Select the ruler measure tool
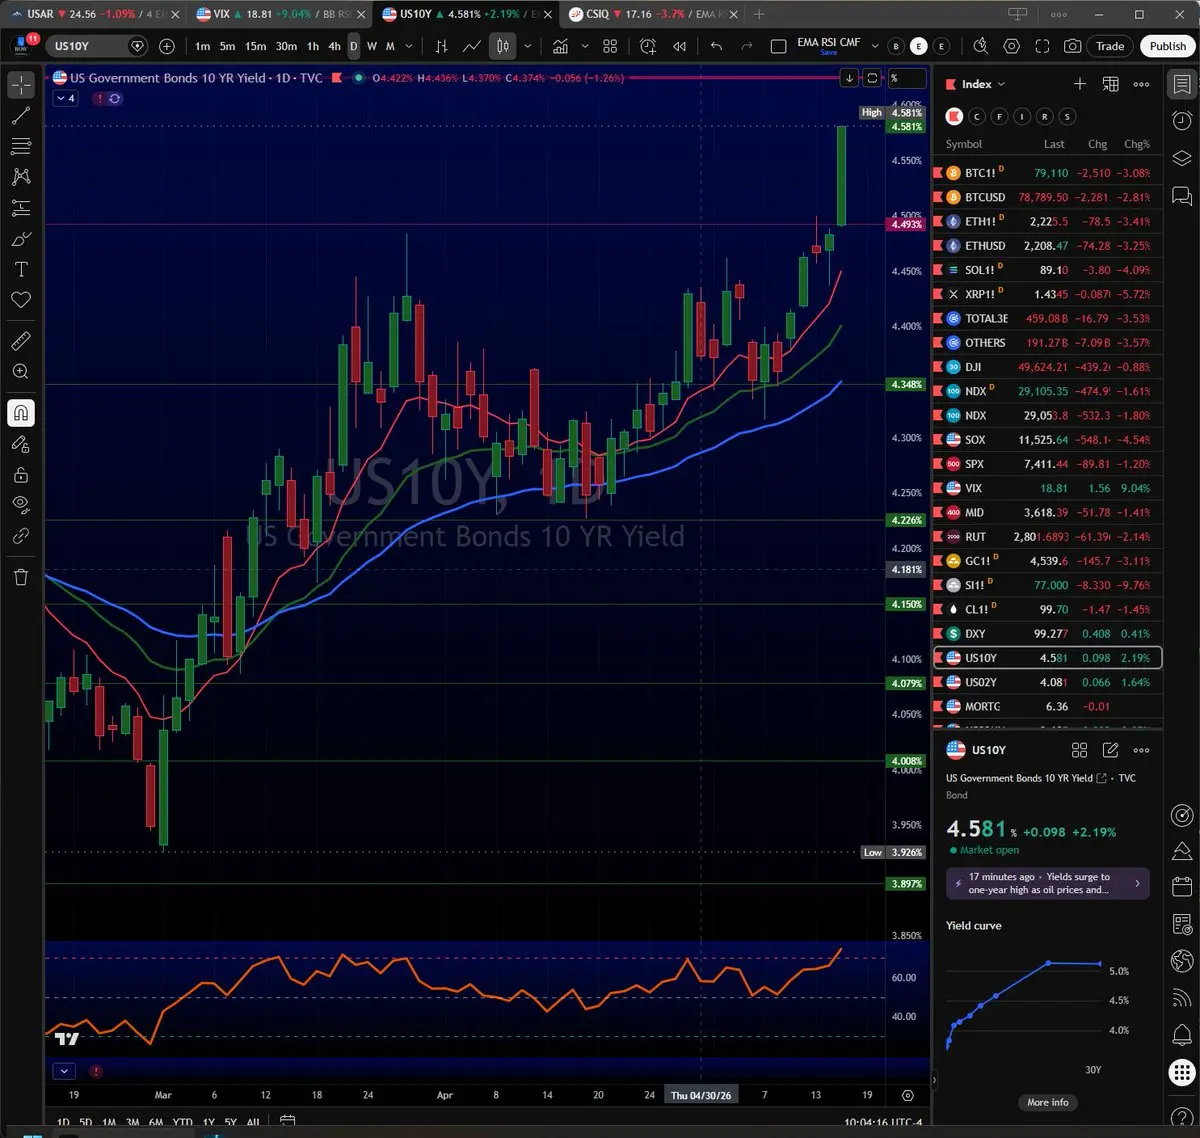Viewport: 1200px width, 1138px height. point(21,341)
